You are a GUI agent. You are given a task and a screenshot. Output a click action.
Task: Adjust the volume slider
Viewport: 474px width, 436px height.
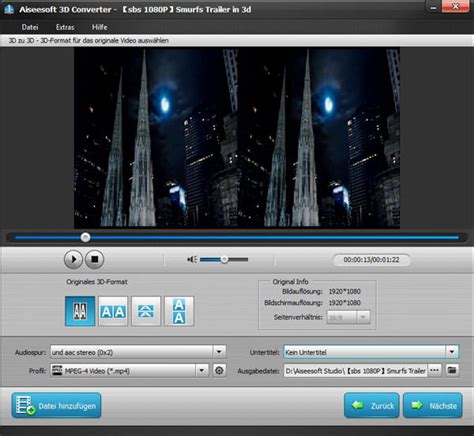[x=224, y=259]
